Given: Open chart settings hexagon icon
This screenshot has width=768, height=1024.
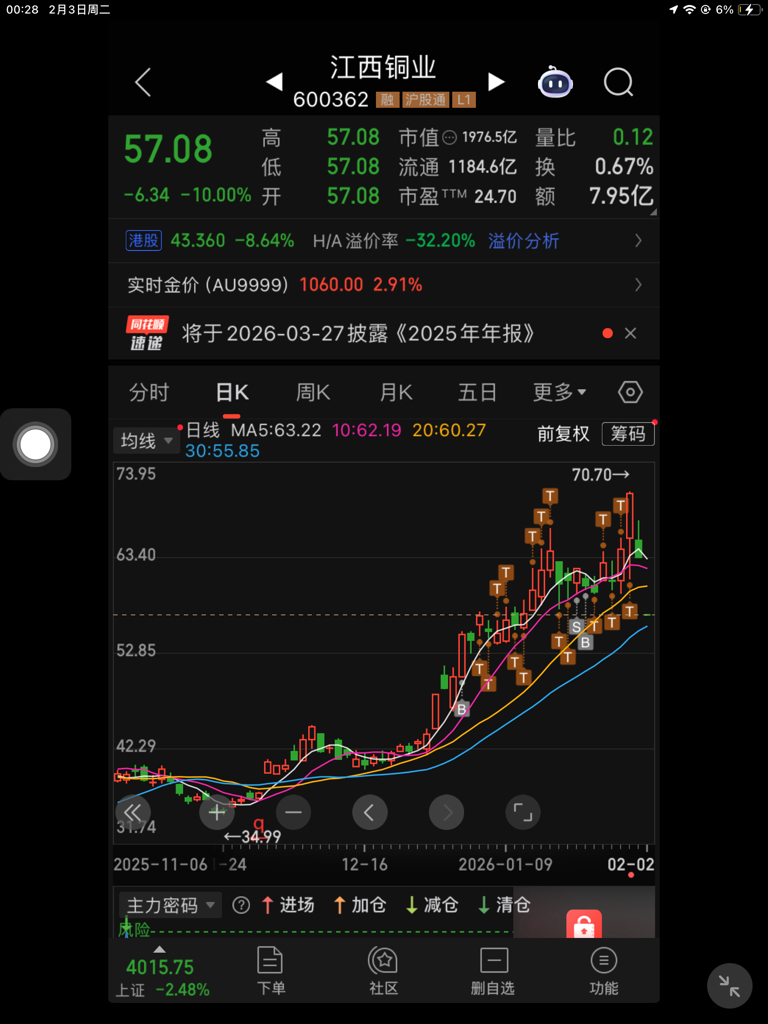Looking at the screenshot, I should [x=630, y=392].
